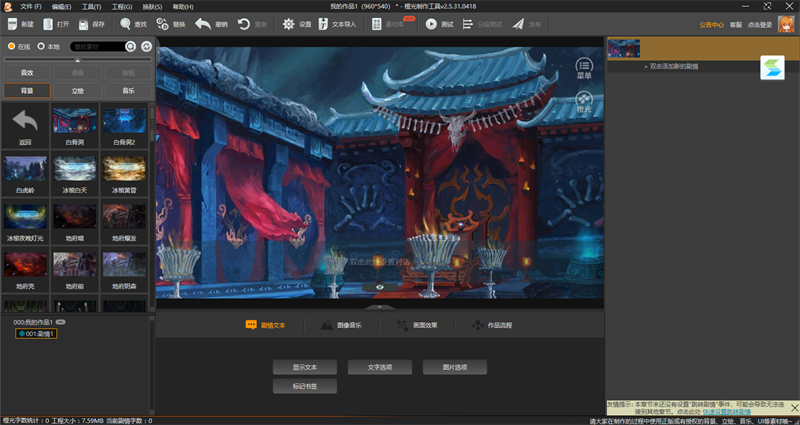
Task: Click the 新建 (New) toolbar icon
Action: [x=11, y=23]
